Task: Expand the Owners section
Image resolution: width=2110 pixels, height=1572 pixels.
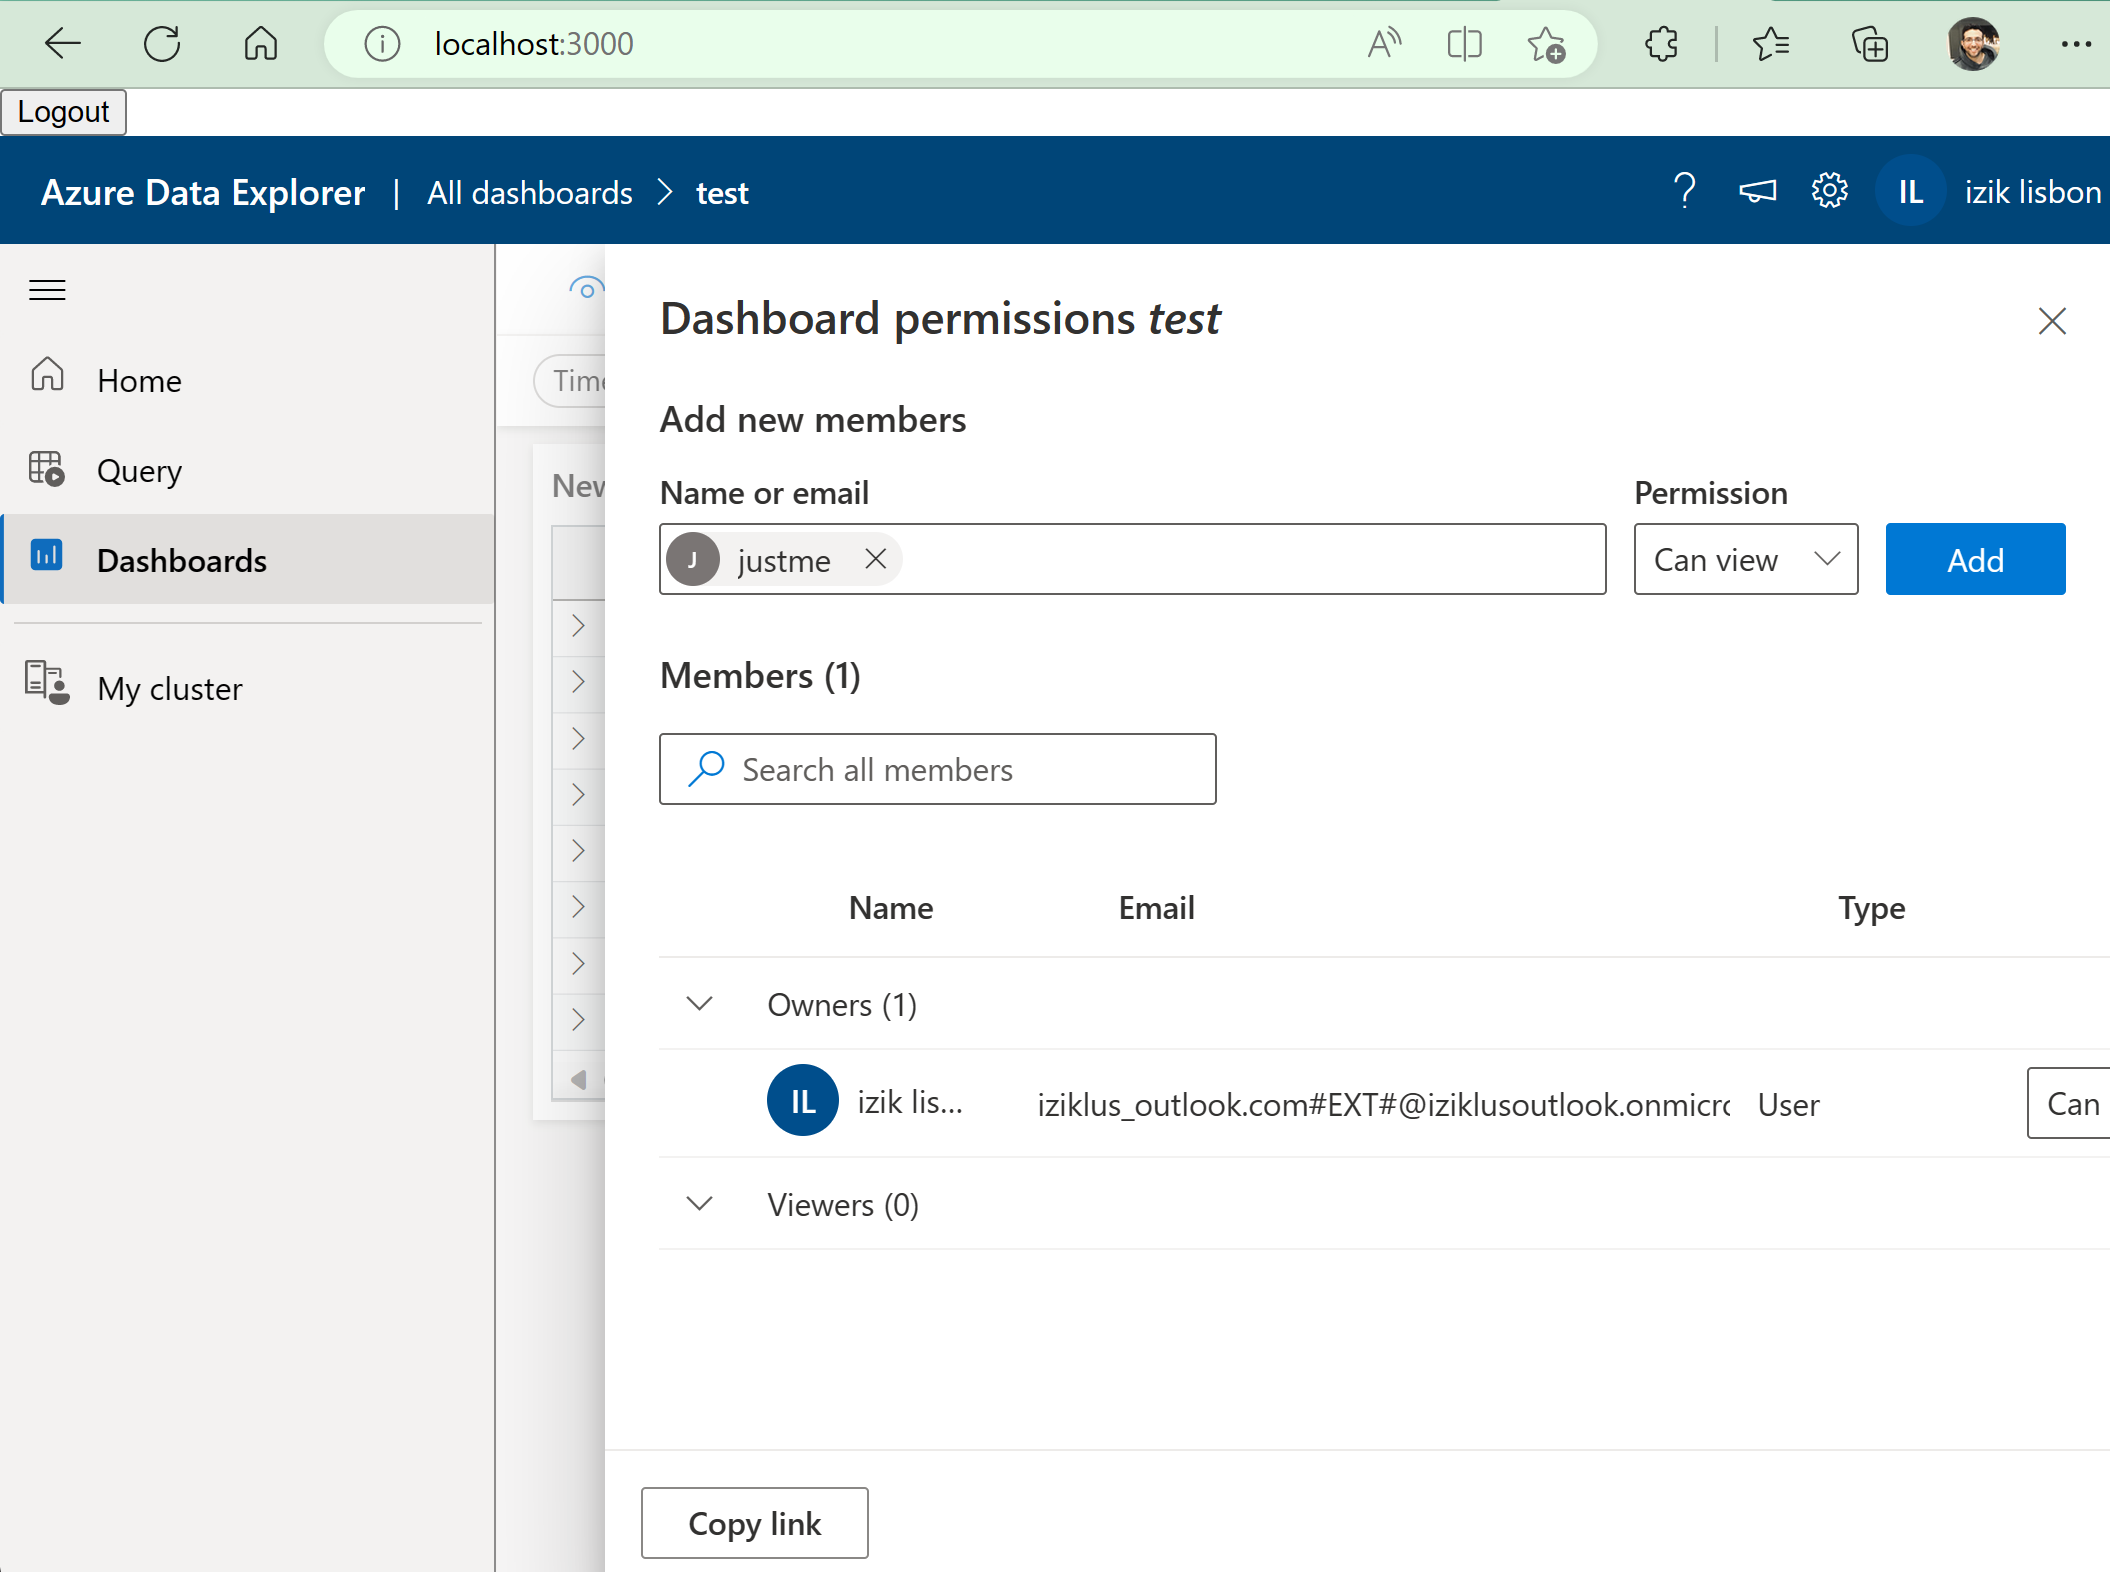Action: point(698,1004)
